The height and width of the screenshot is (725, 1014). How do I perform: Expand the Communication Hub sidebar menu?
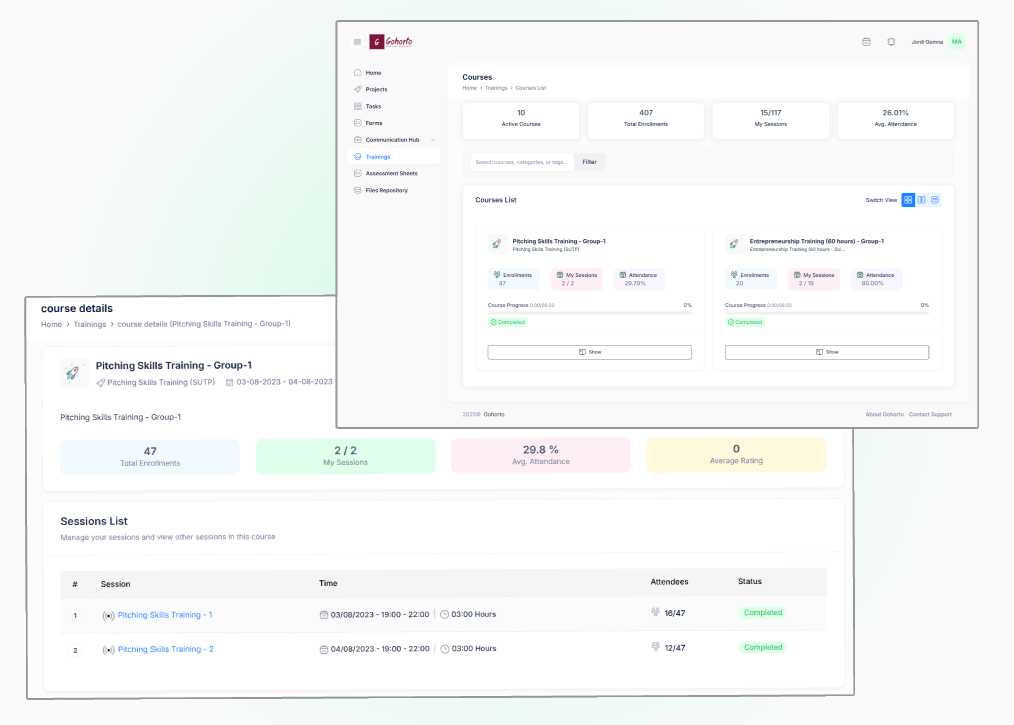pyautogui.click(x=393, y=140)
